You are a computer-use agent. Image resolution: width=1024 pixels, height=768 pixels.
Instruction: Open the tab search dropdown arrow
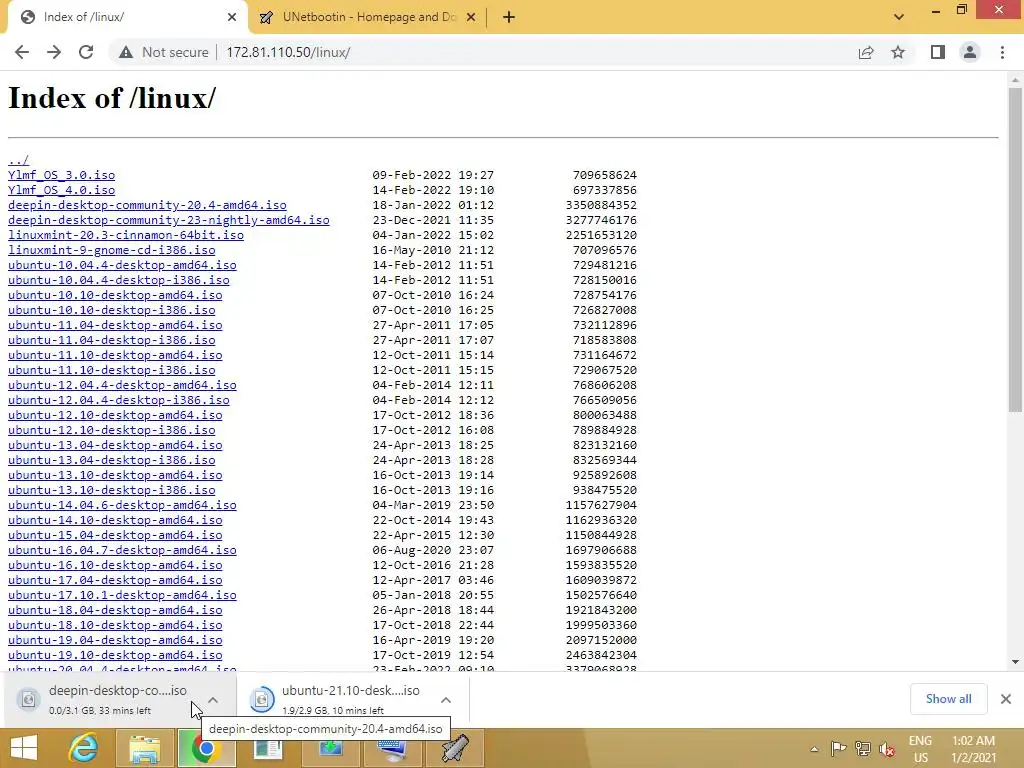point(899,17)
